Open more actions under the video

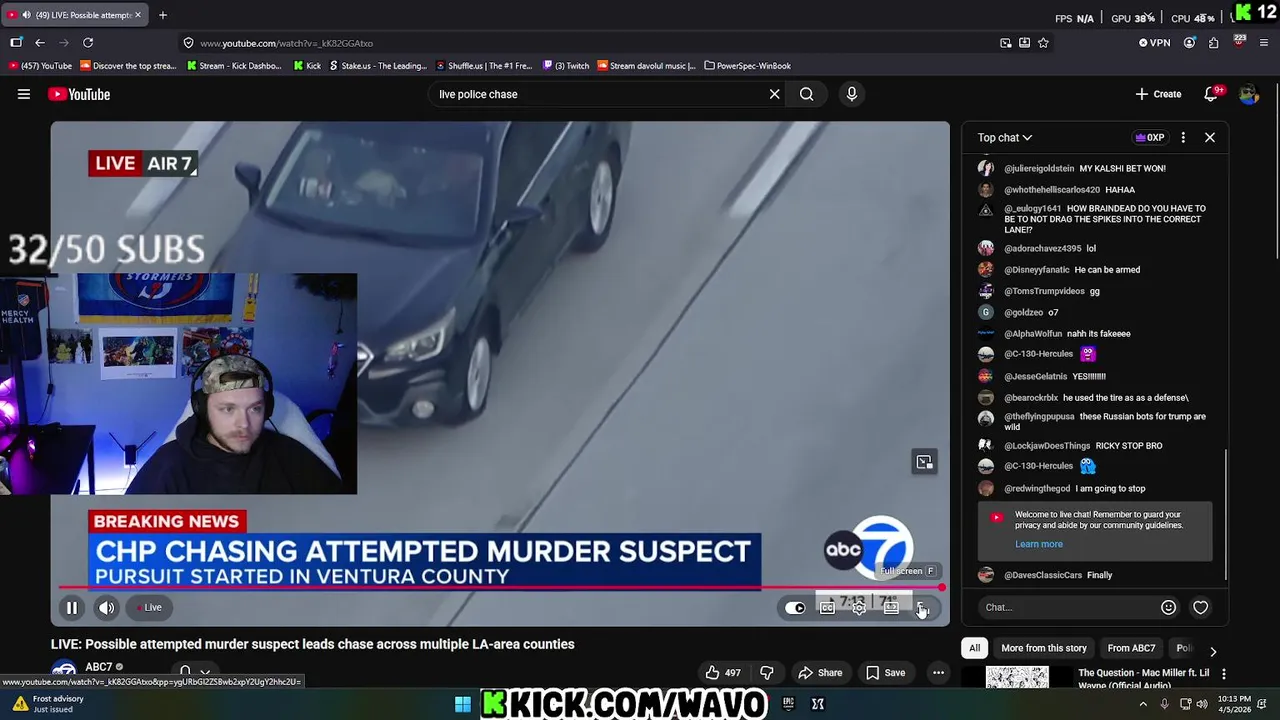tap(938, 673)
